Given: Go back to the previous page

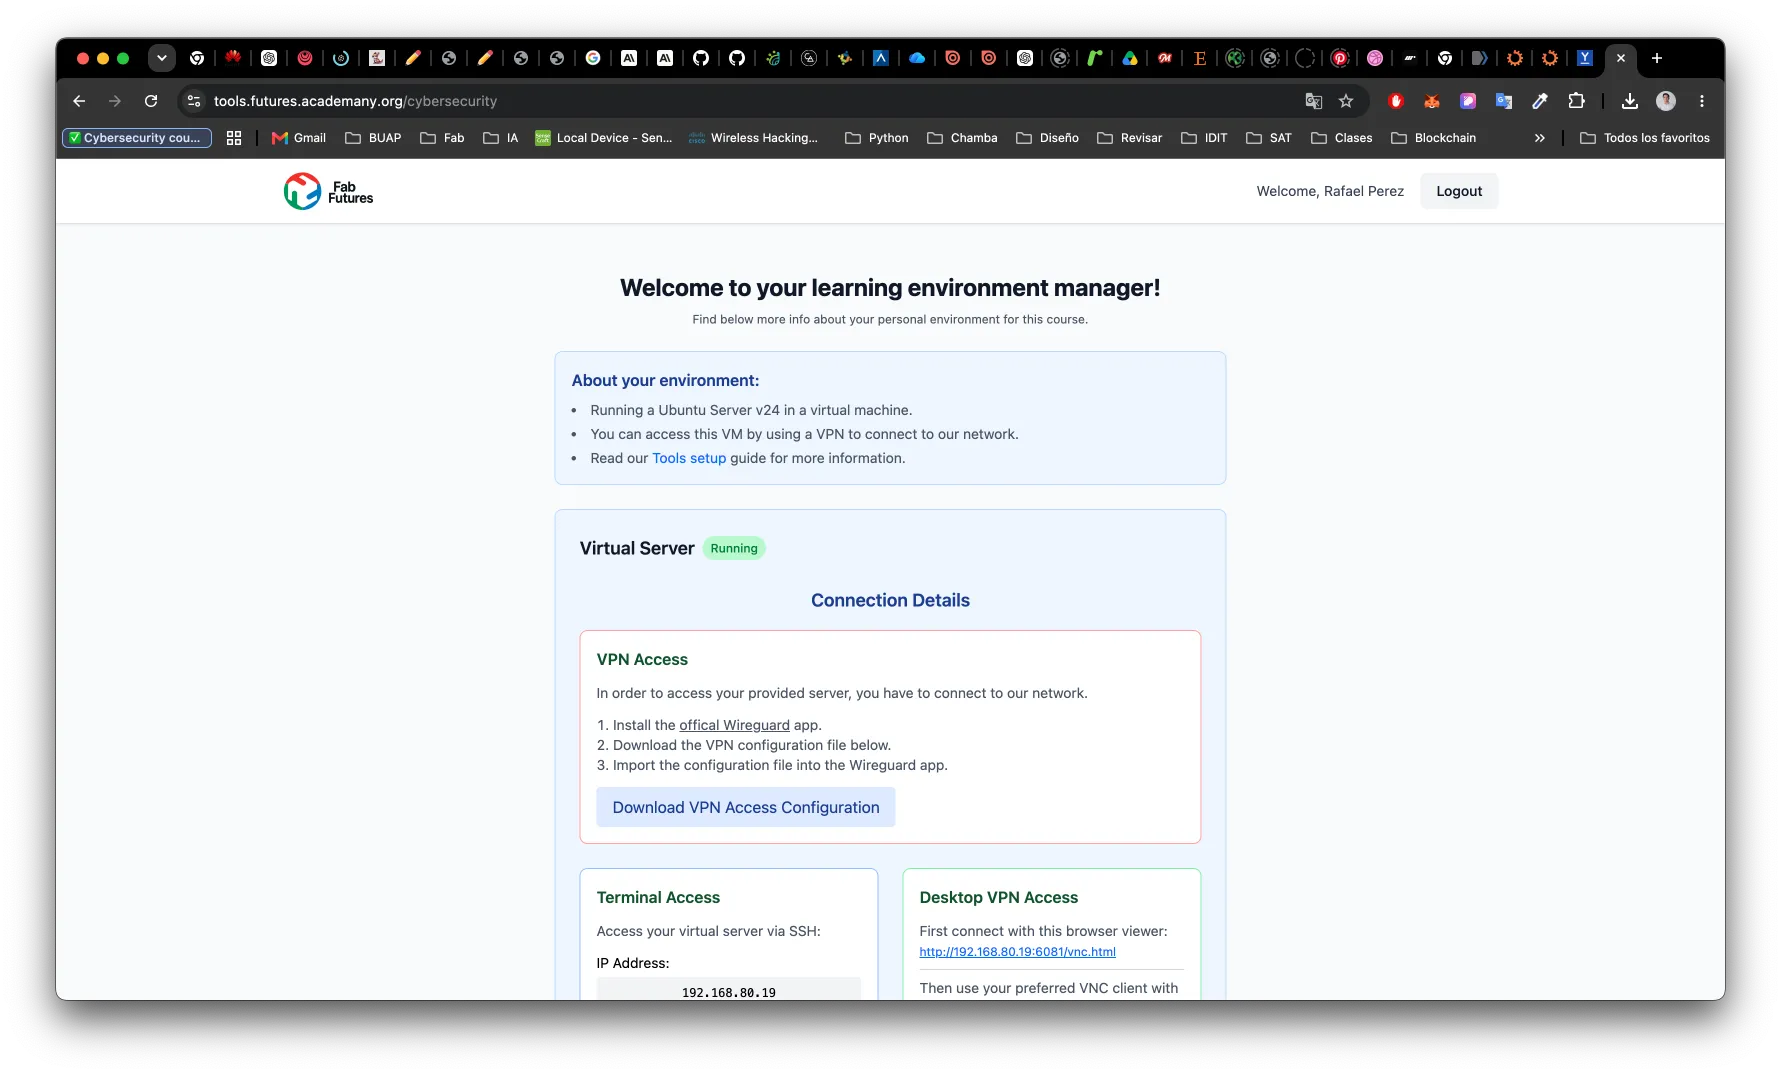Looking at the screenshot, I should click(79, 101).
